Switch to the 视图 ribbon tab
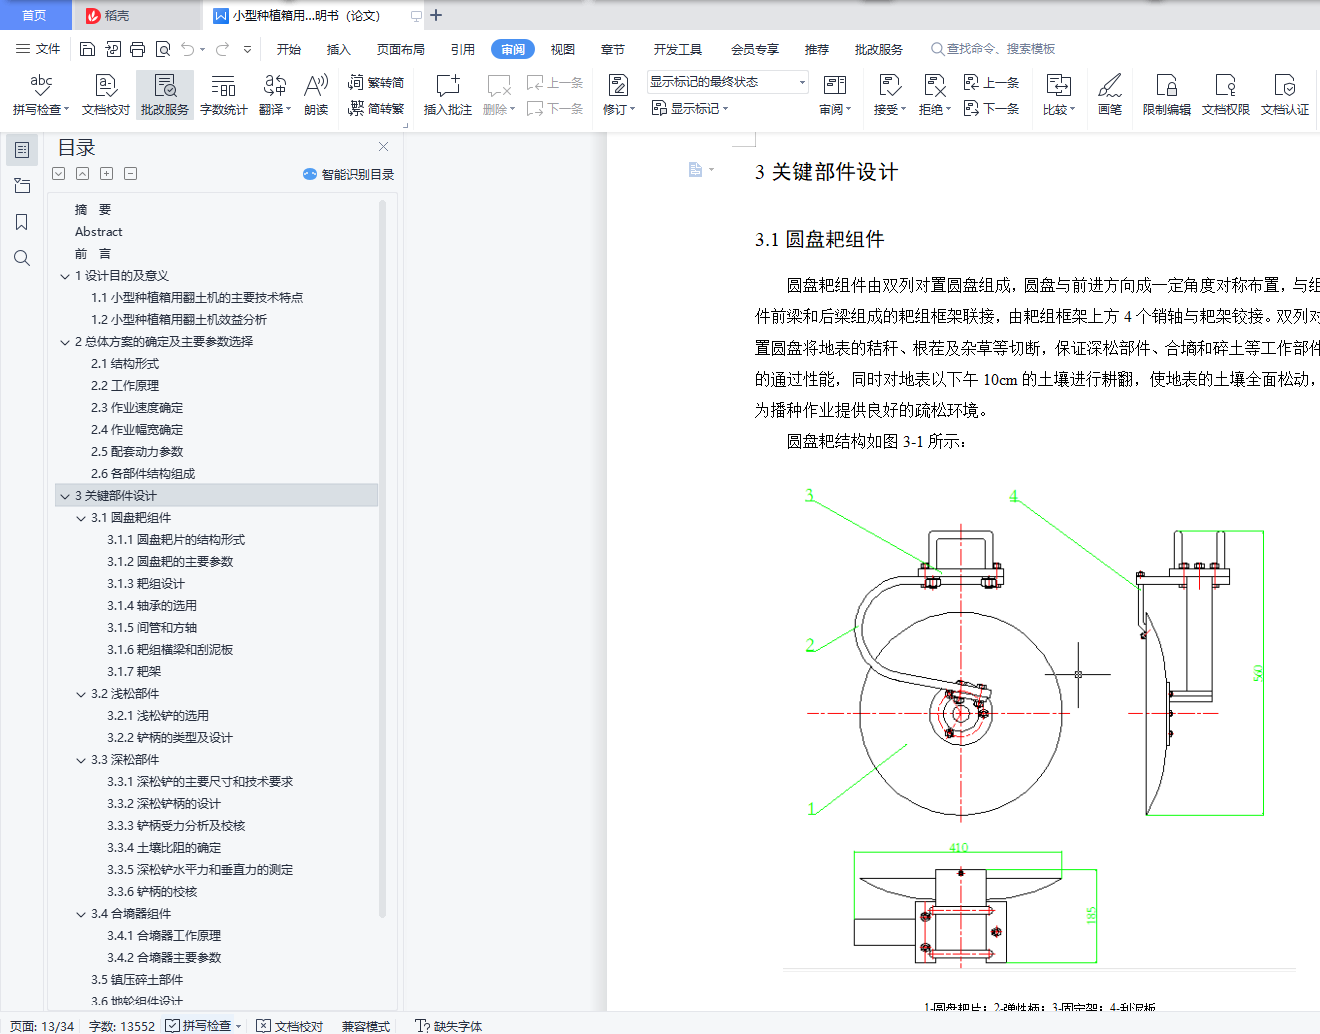Image resolution: width=1320 pixels, height=1034 pixels. coord(563,49)
